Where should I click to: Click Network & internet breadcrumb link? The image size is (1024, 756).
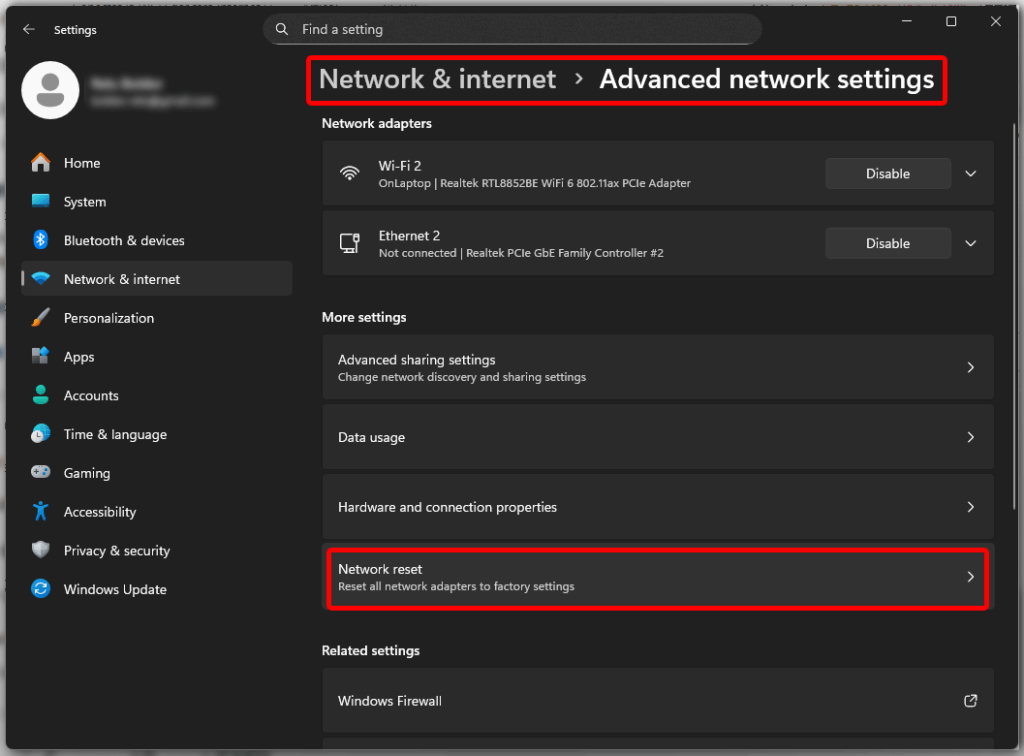click(x=438, y=79)
